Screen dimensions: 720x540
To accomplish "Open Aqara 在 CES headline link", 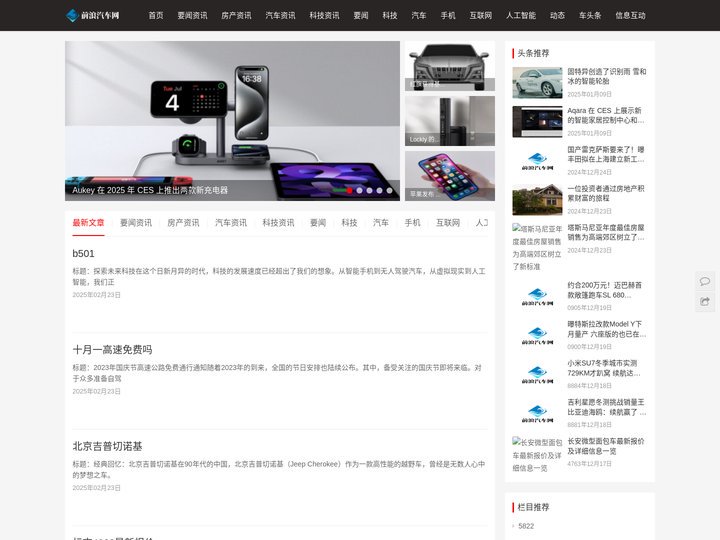I will [606, 115].
